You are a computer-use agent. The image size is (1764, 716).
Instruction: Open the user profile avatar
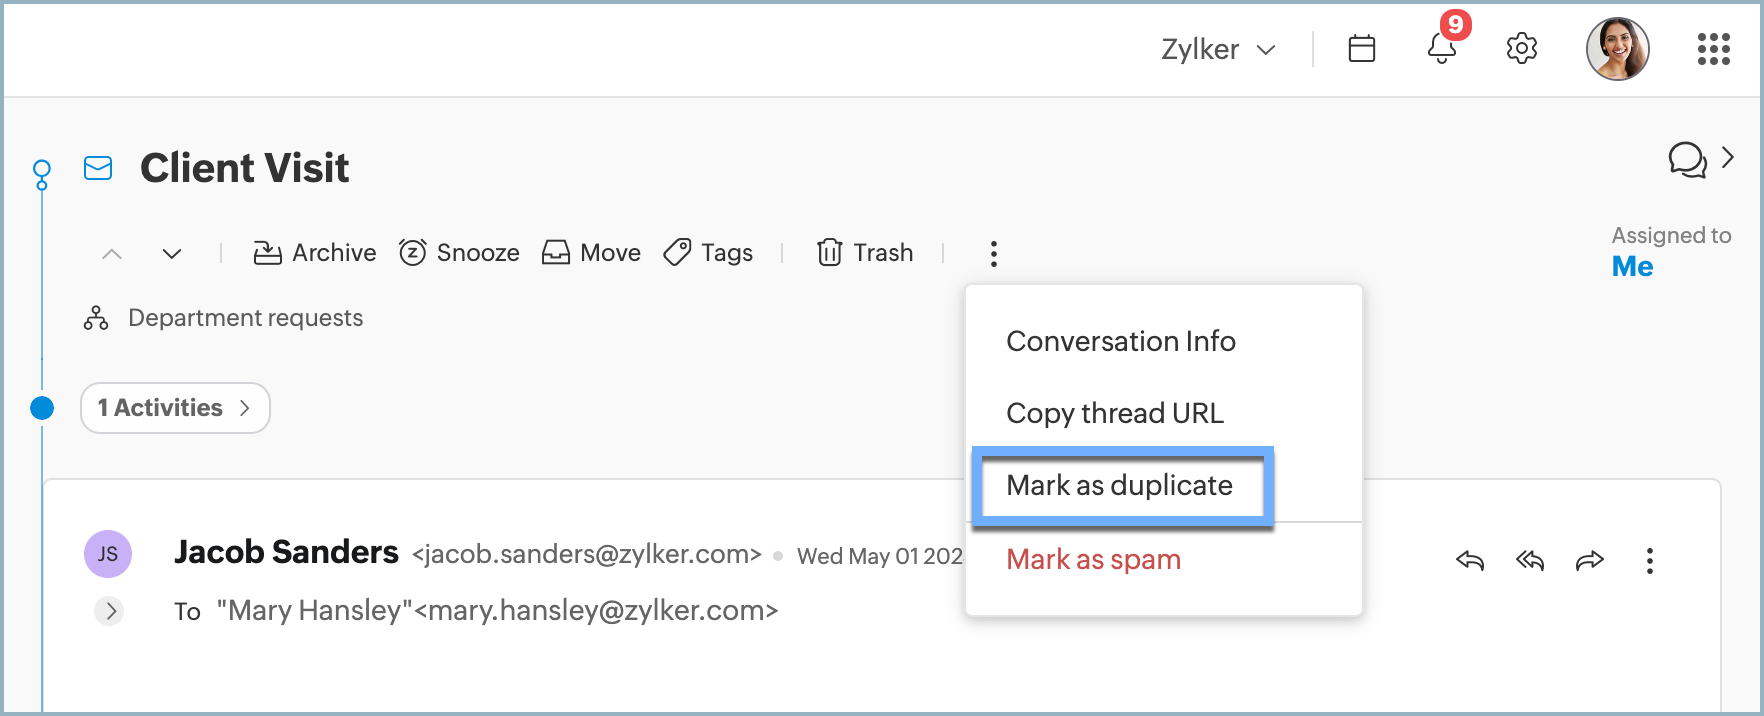pos(1617,48)
